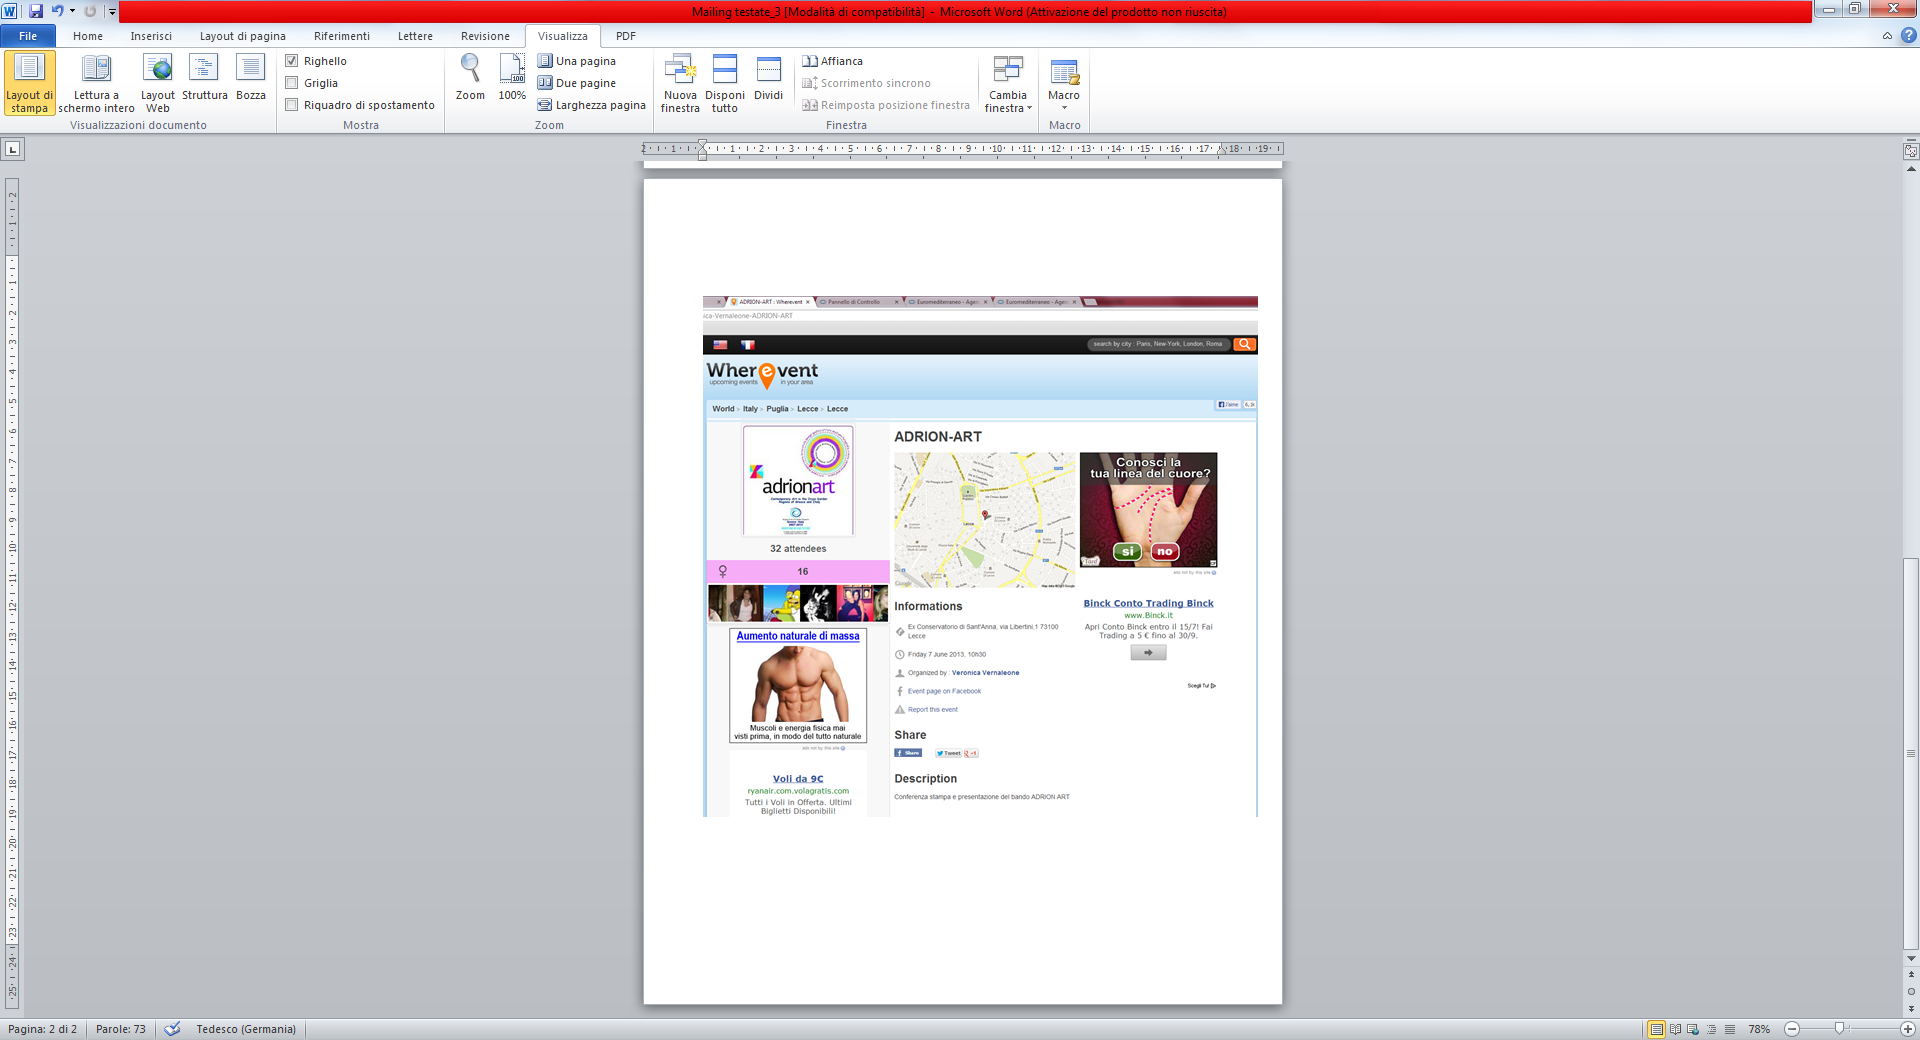Select Layout di stampa view

(x=29, y=83)
